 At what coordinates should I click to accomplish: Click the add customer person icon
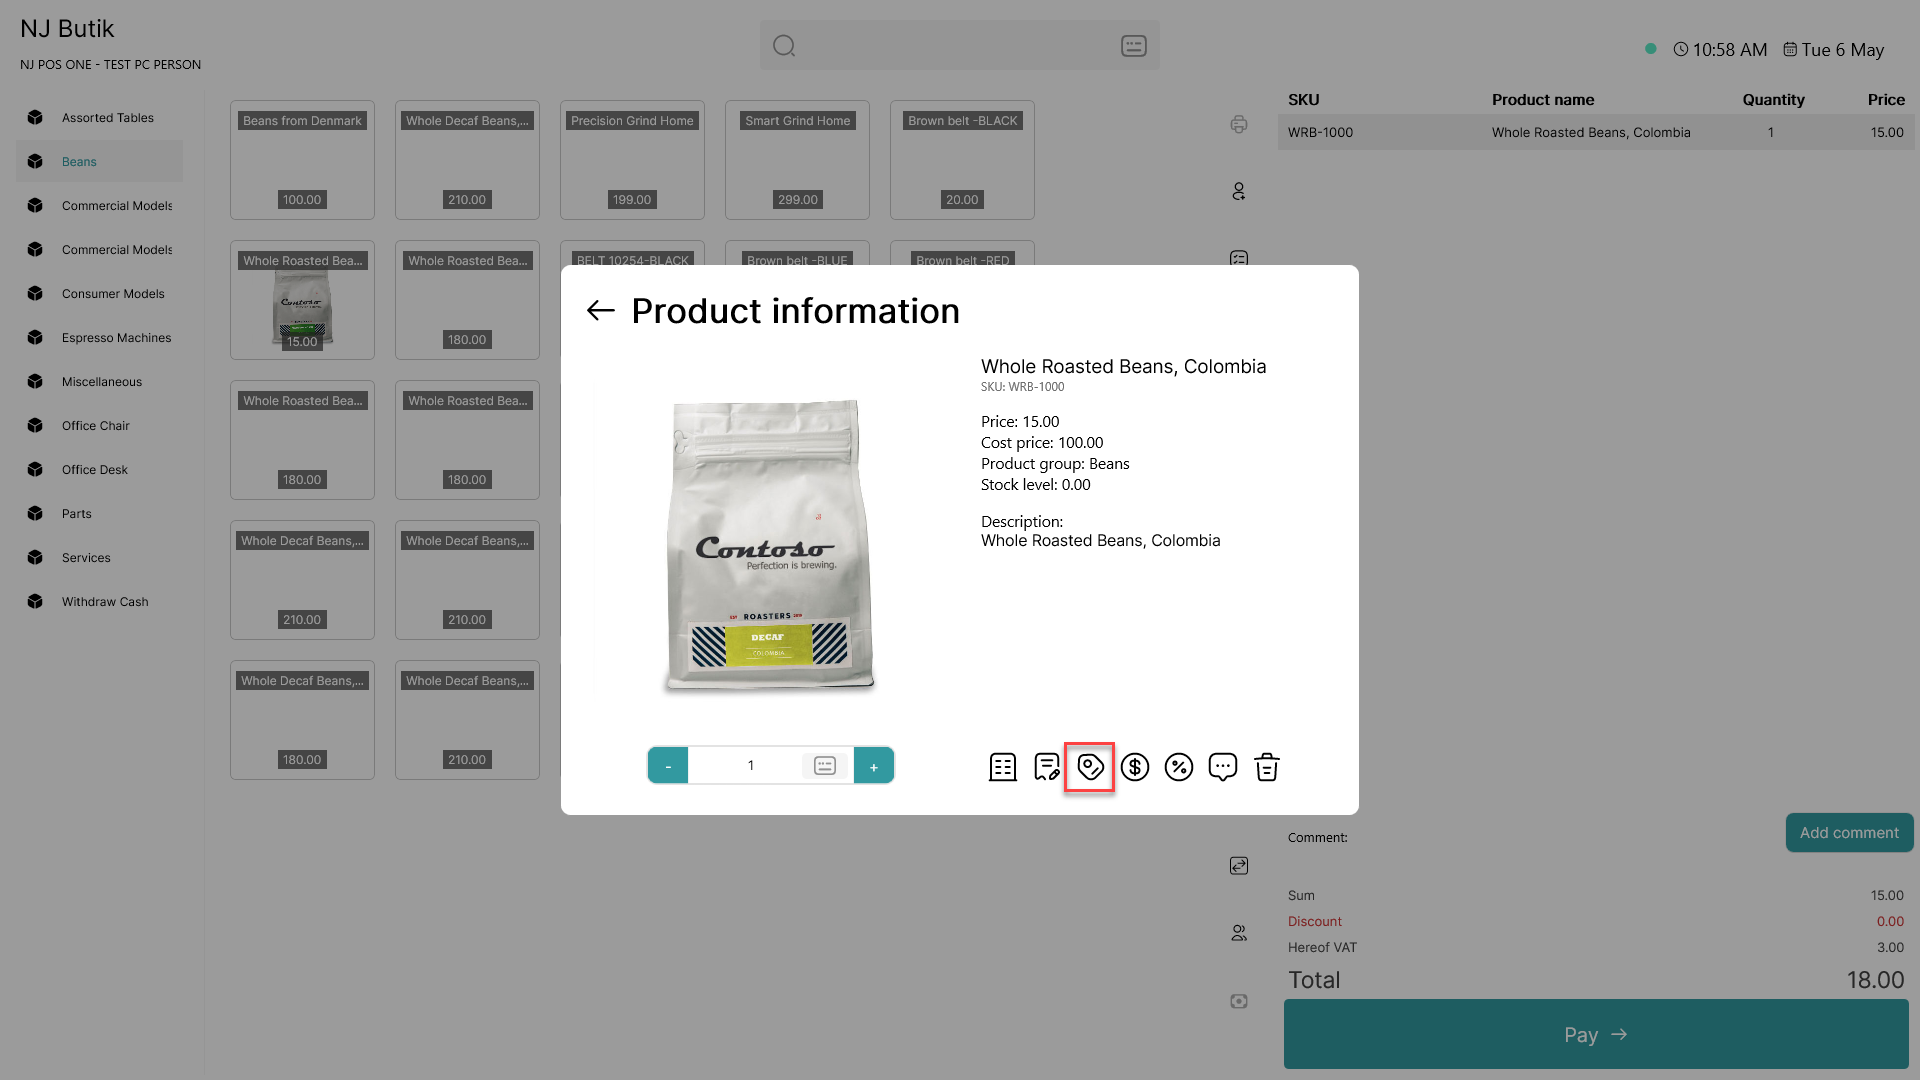pyautogui.click(x=1239, y=191)
